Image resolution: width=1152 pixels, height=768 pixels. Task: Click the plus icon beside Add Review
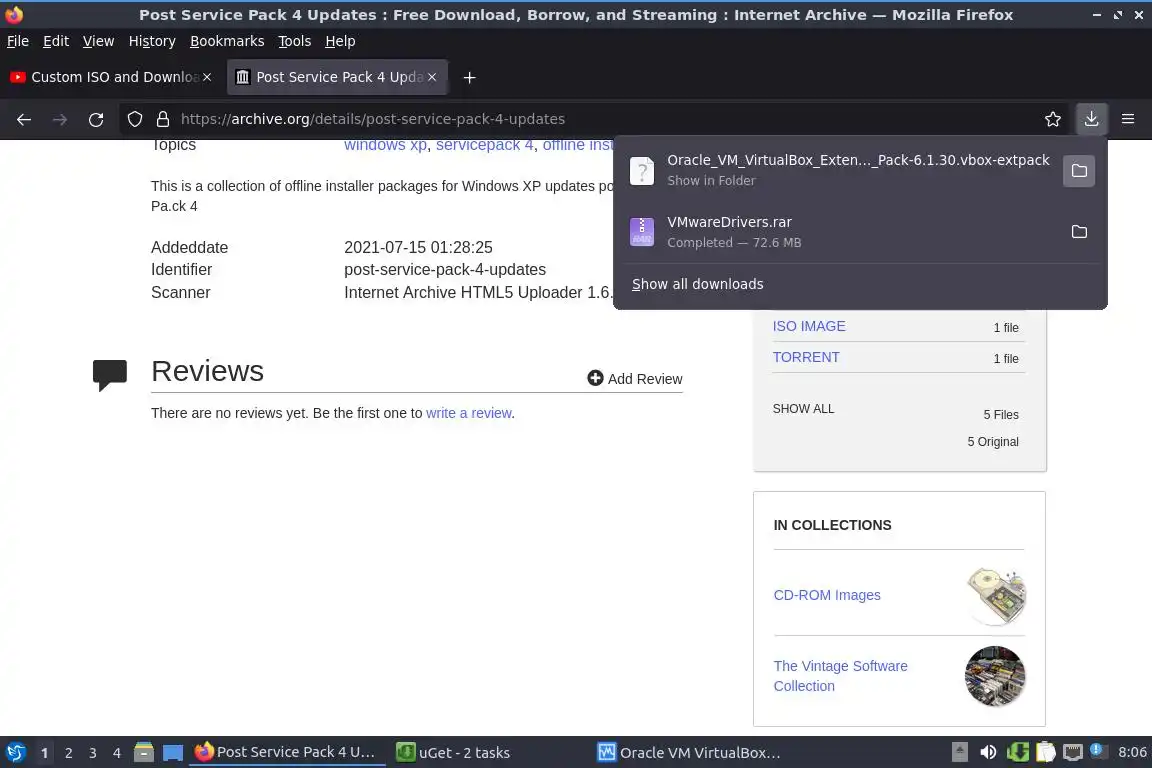point(595,378)
